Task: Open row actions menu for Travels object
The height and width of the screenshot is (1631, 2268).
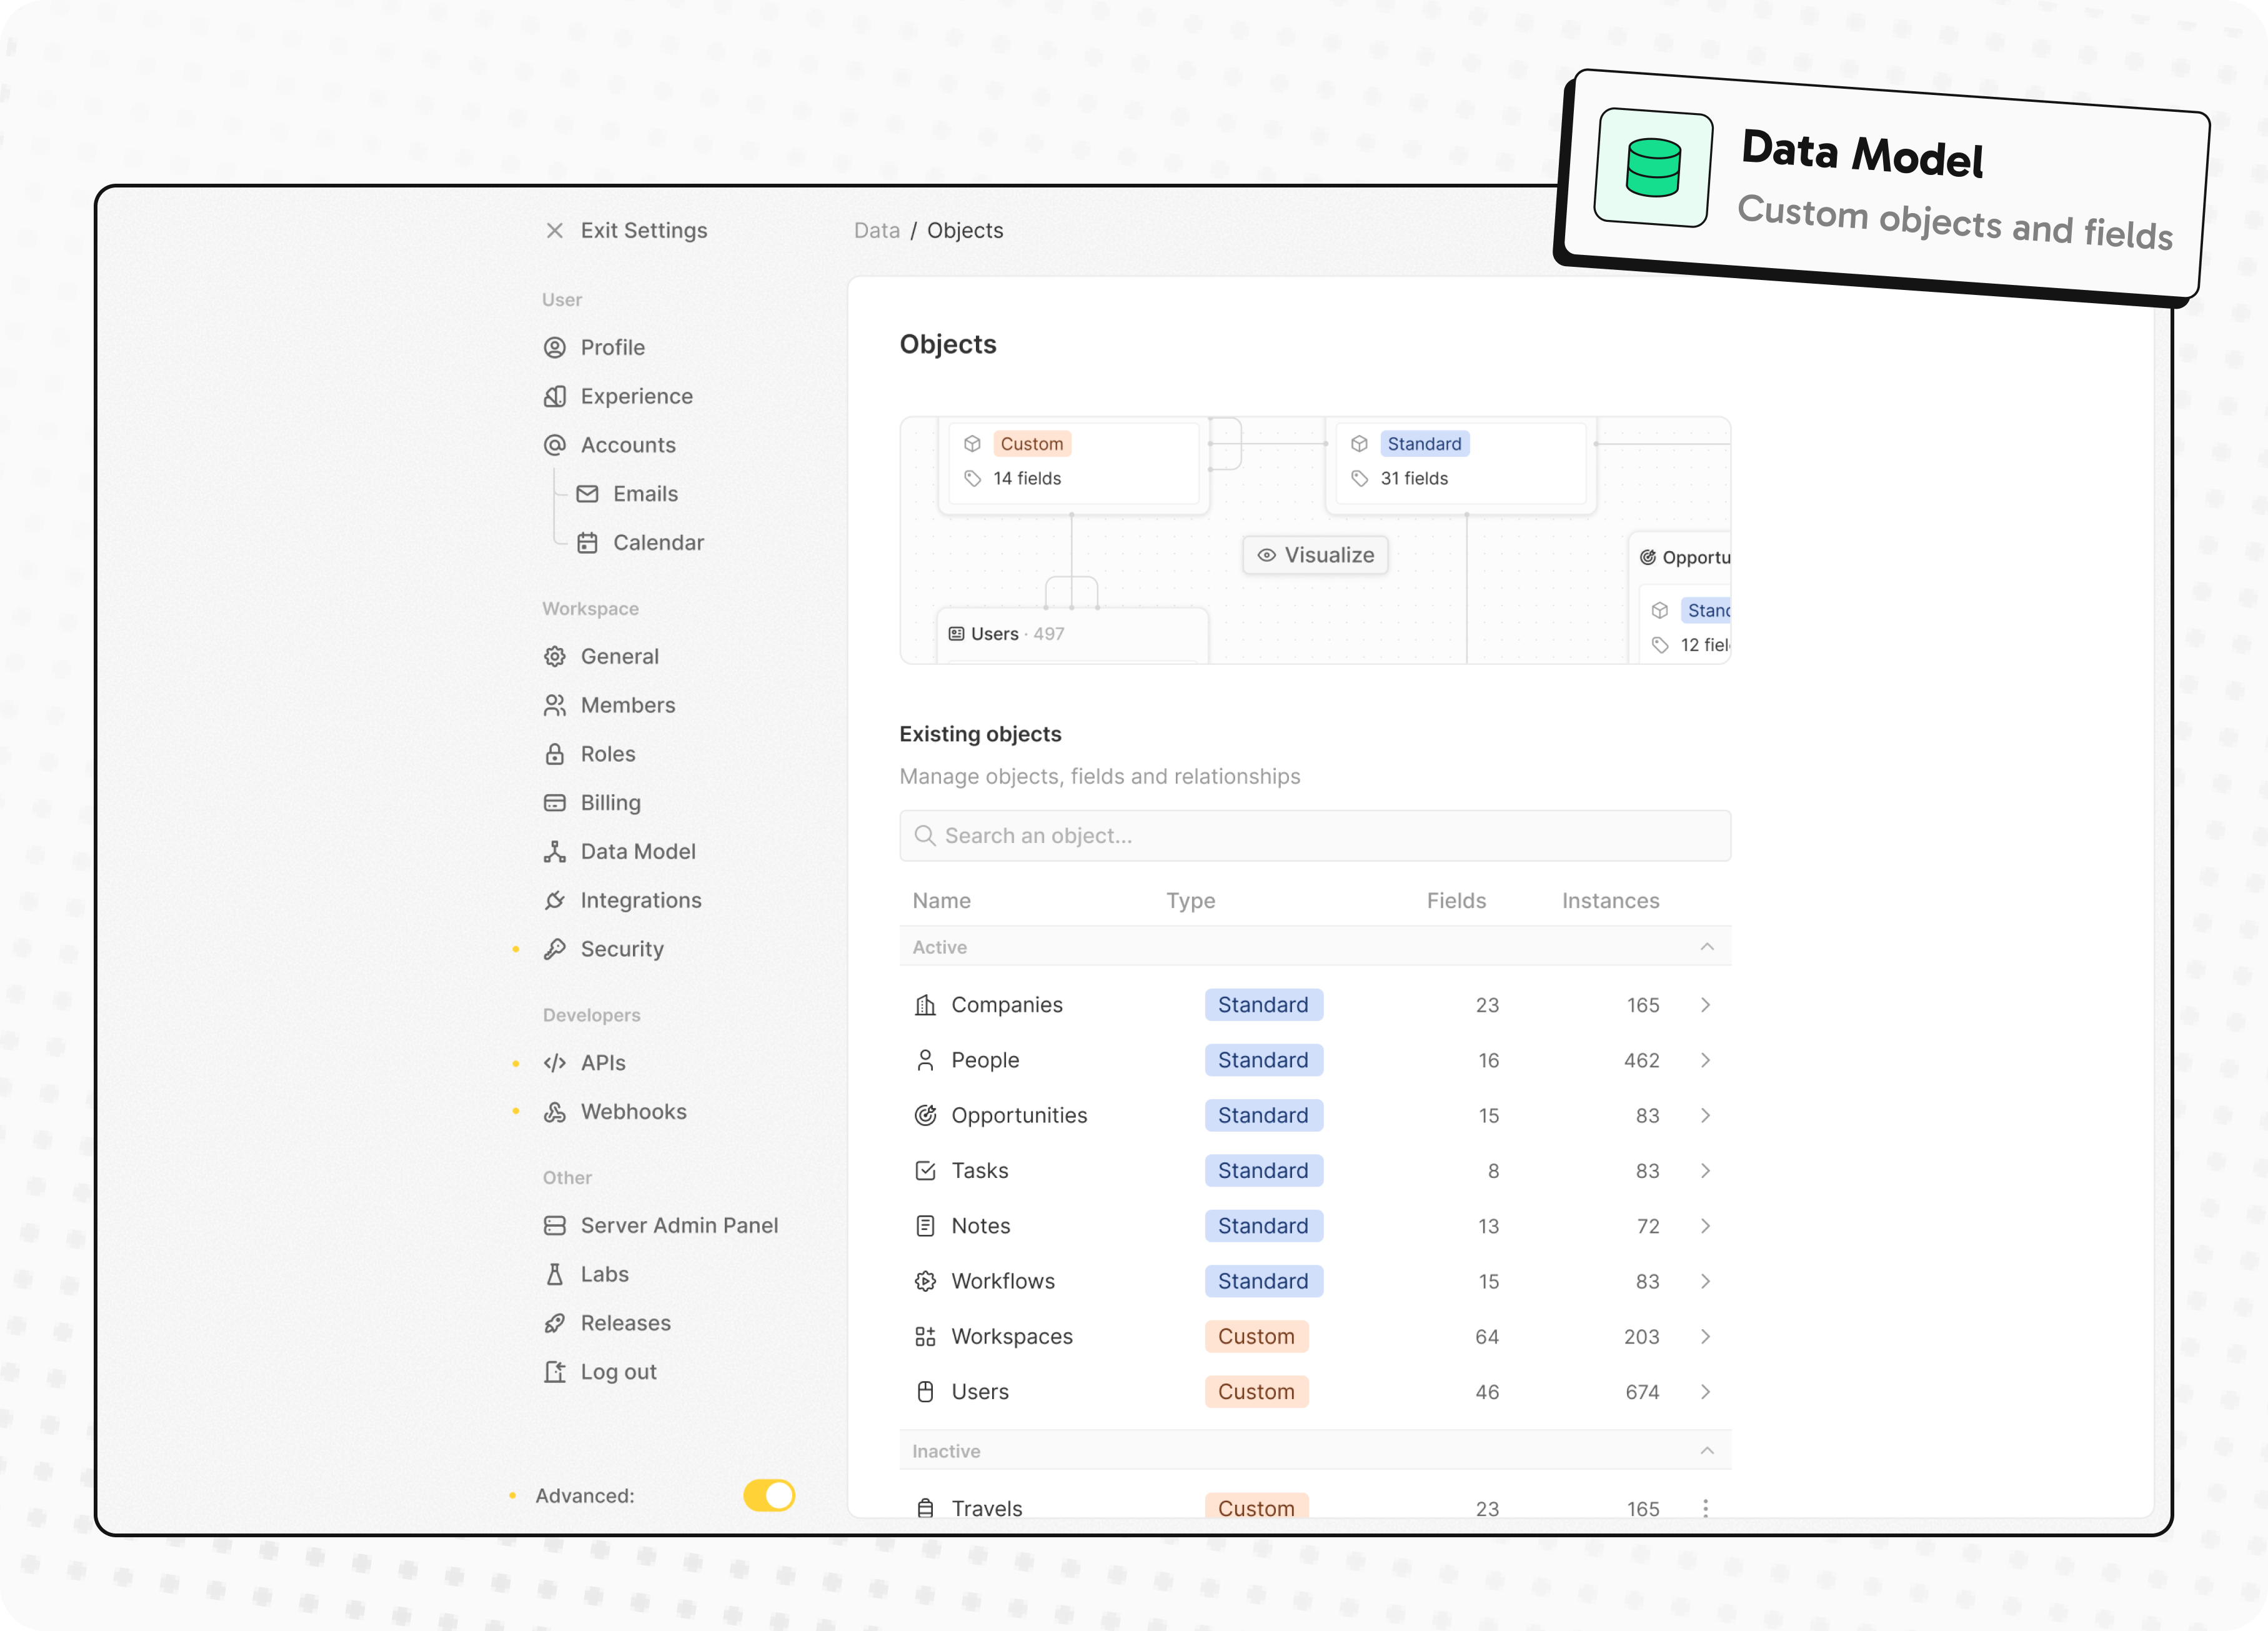Action: [1706, 1508]
